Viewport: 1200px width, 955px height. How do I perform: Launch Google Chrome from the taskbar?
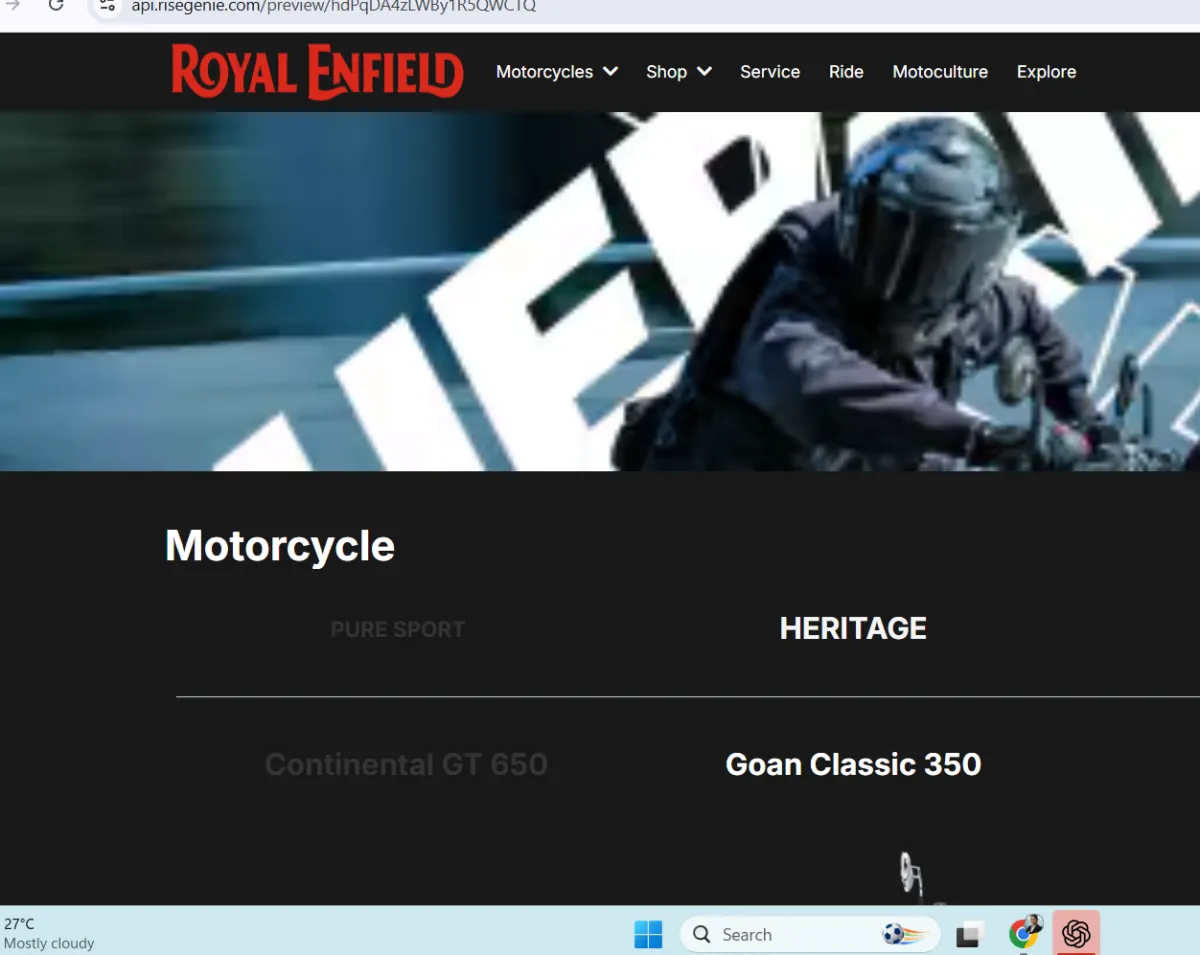(x=1024, y=933)
